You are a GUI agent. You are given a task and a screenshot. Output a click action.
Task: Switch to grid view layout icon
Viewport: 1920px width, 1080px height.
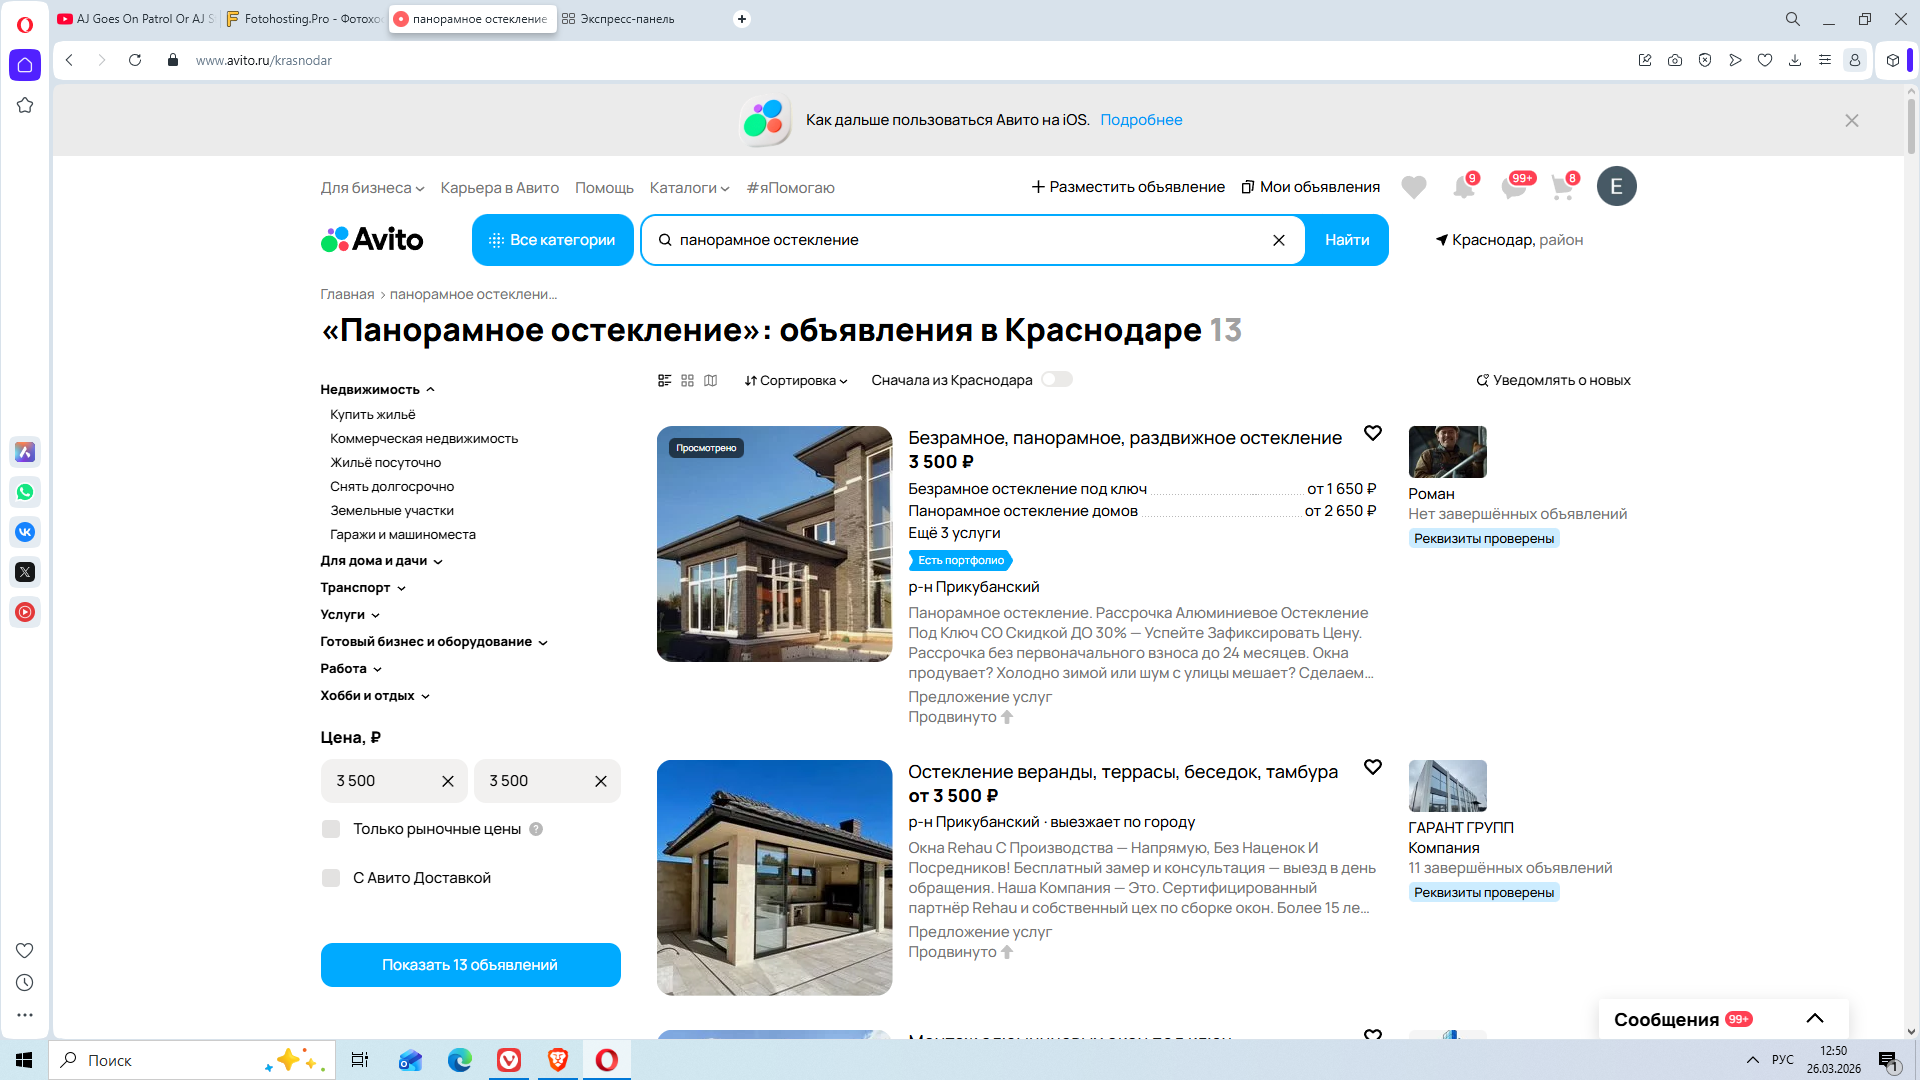[x=687, y=381]
